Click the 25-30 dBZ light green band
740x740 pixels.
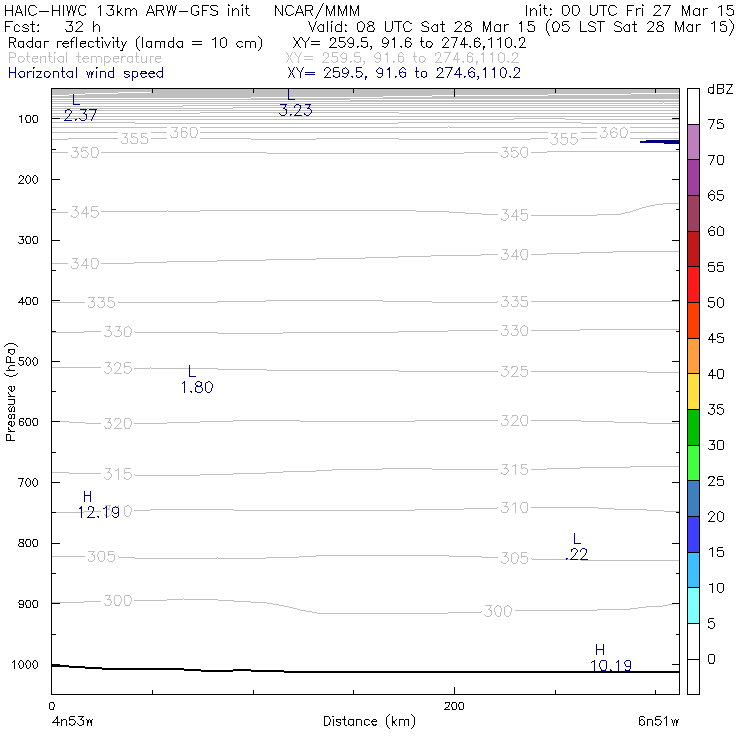pyautogui.click(x=693, y=463)
